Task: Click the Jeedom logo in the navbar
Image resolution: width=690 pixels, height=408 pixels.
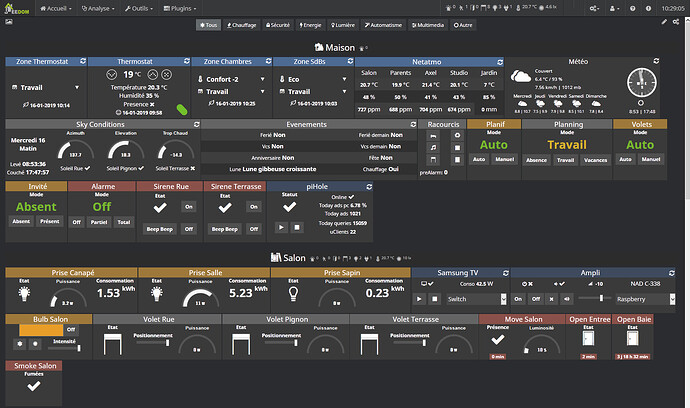Action: tap(17, 8)
